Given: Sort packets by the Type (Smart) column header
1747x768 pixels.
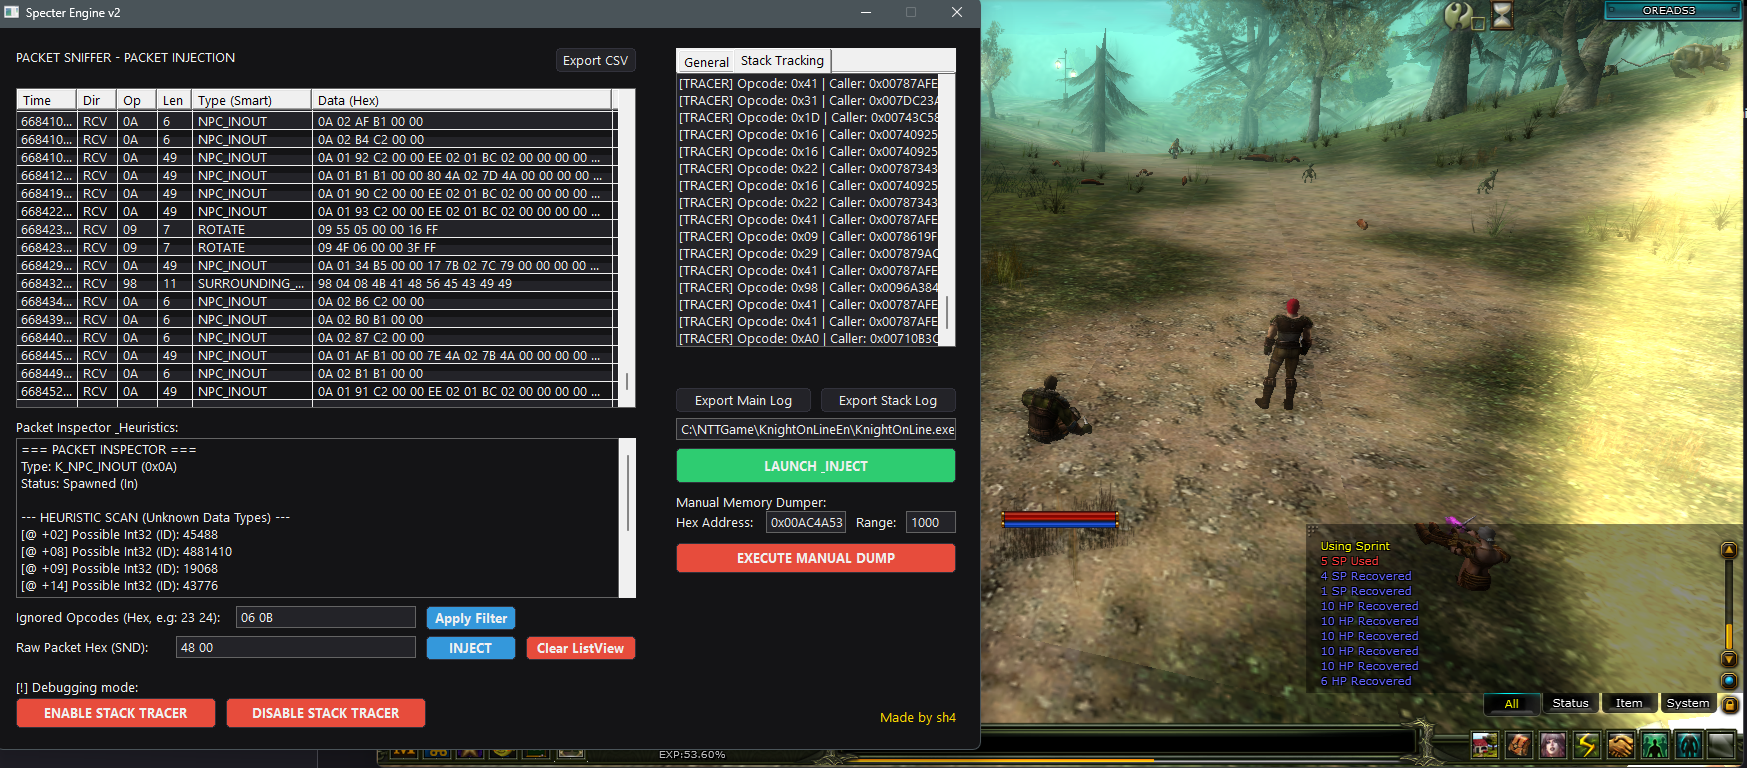Looking at the screenshot, I should tap(251, 100).
